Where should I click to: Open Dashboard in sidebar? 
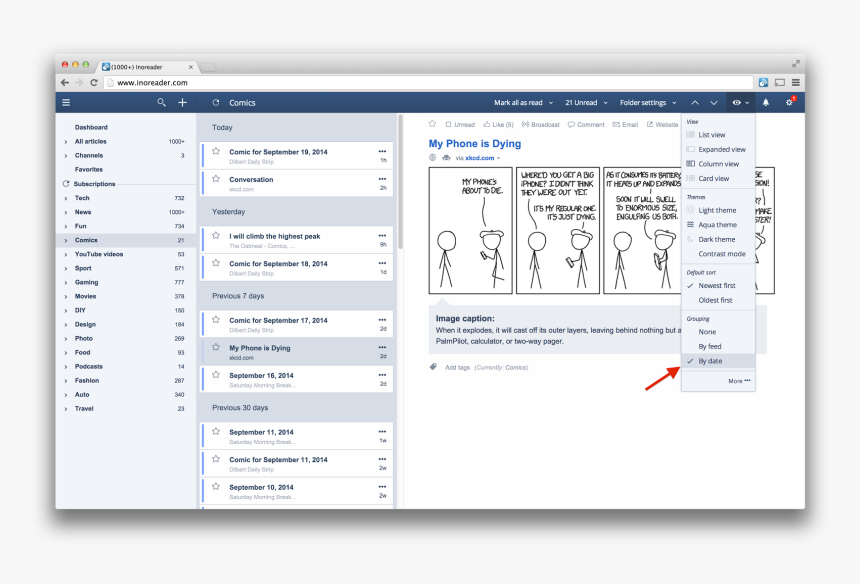point(91,127)
